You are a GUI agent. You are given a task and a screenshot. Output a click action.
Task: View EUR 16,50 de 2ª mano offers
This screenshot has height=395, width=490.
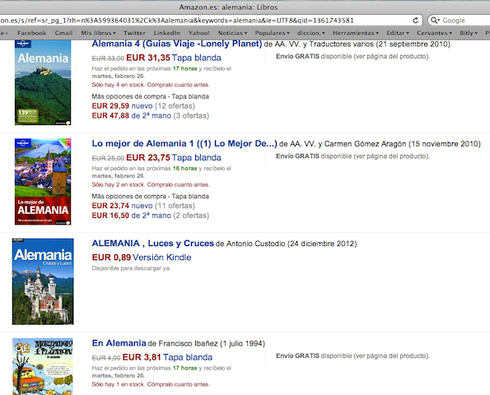click(x=131, y=215)
